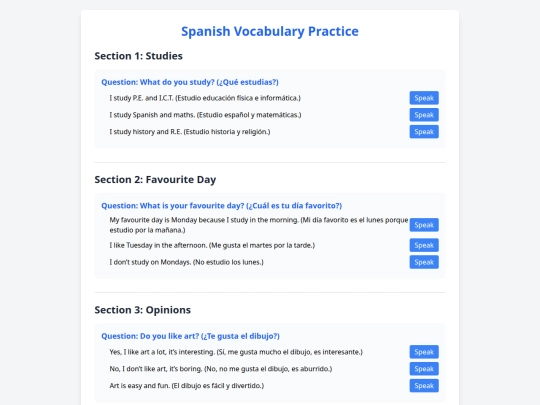Click Speak for 'I like Tuesday in the afternoon'

[x=424, y=245]
